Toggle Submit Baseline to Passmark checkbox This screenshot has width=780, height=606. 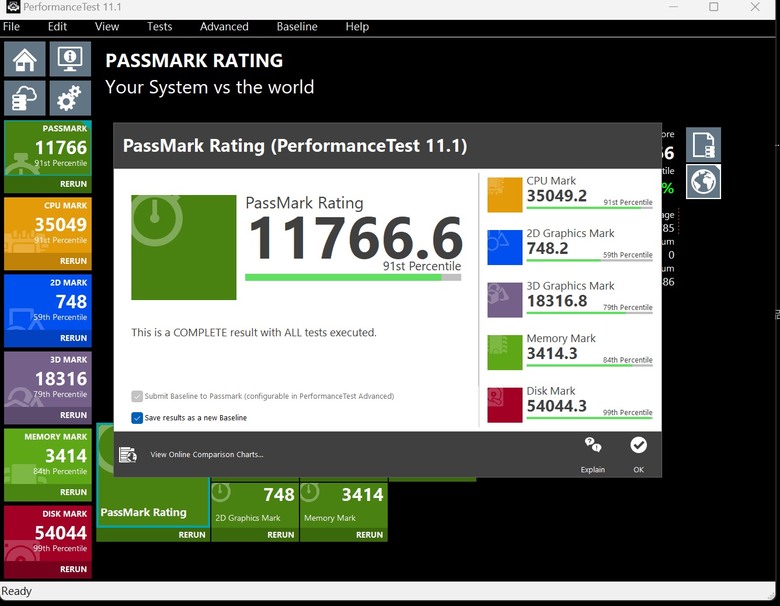[137, 396]
